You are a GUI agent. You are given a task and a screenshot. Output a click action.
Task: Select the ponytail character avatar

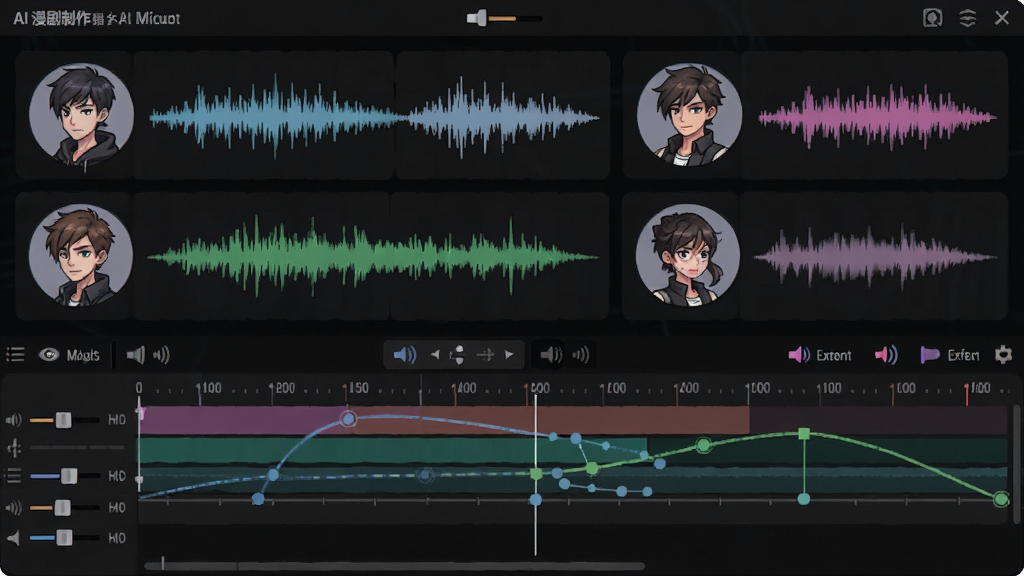tap(688, 255)
